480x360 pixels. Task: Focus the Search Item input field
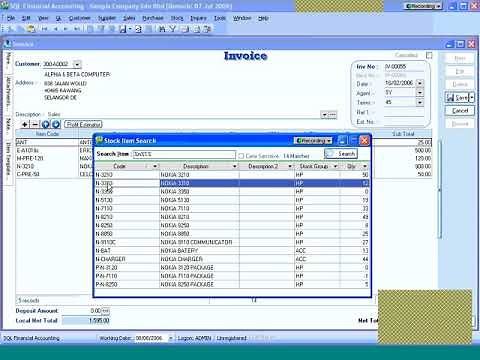[184, 154]
